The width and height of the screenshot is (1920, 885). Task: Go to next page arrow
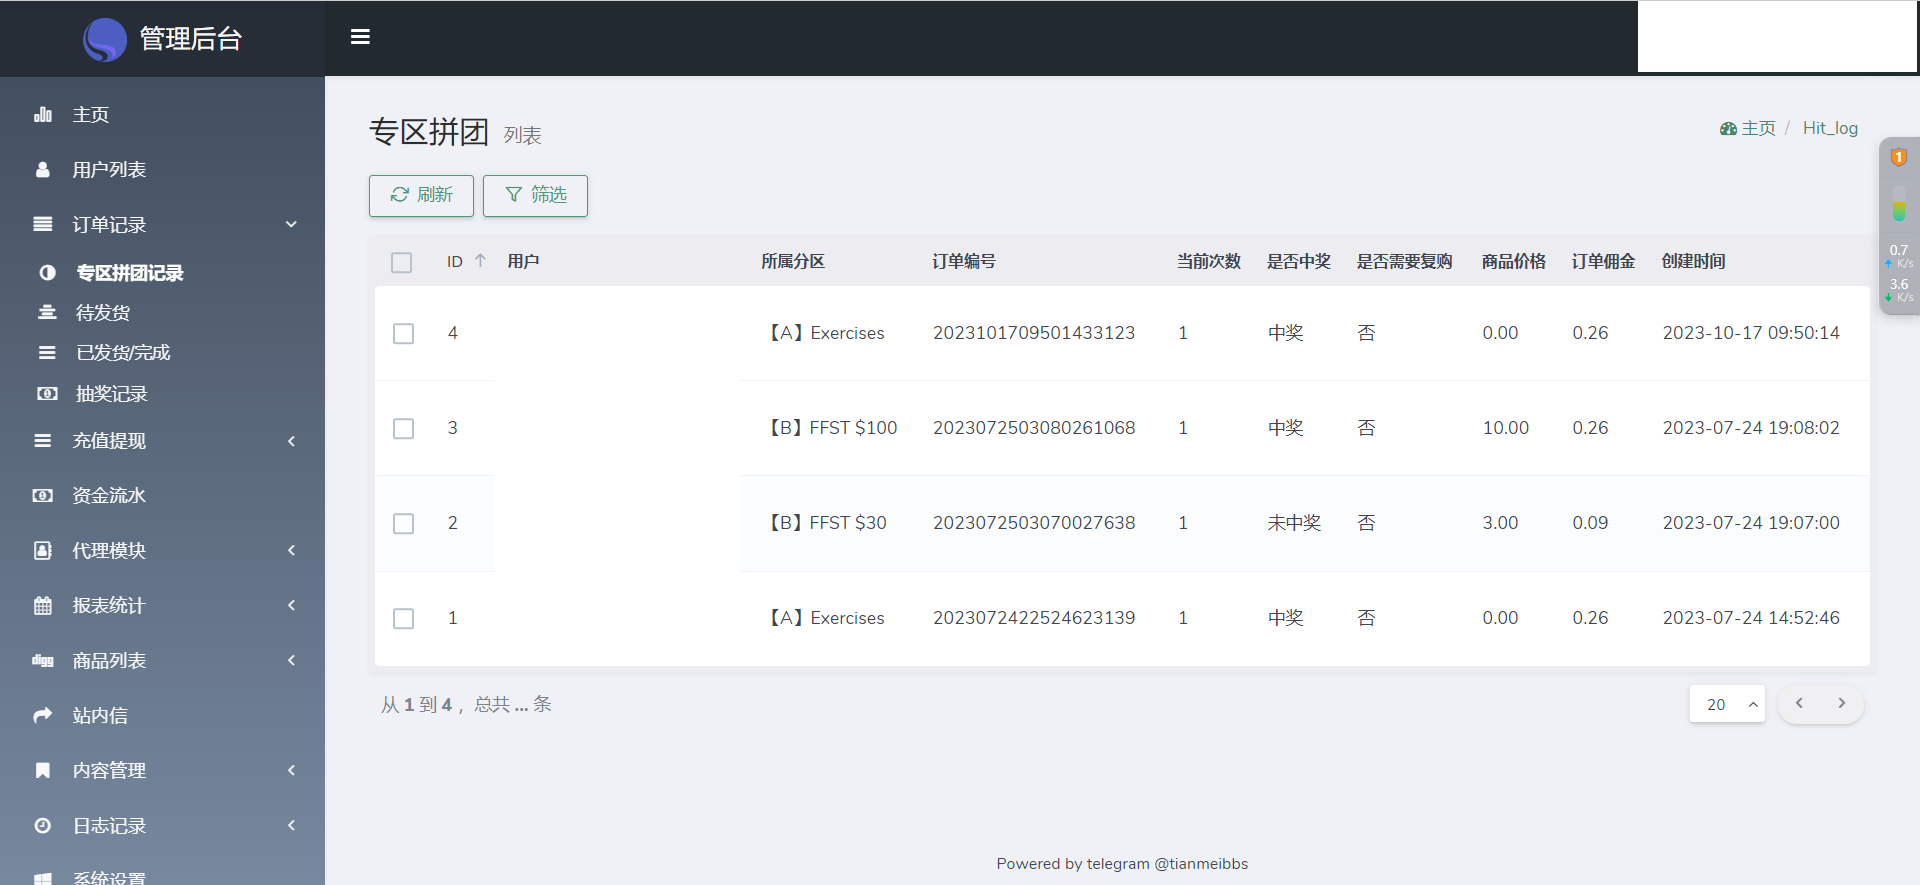1842,704
